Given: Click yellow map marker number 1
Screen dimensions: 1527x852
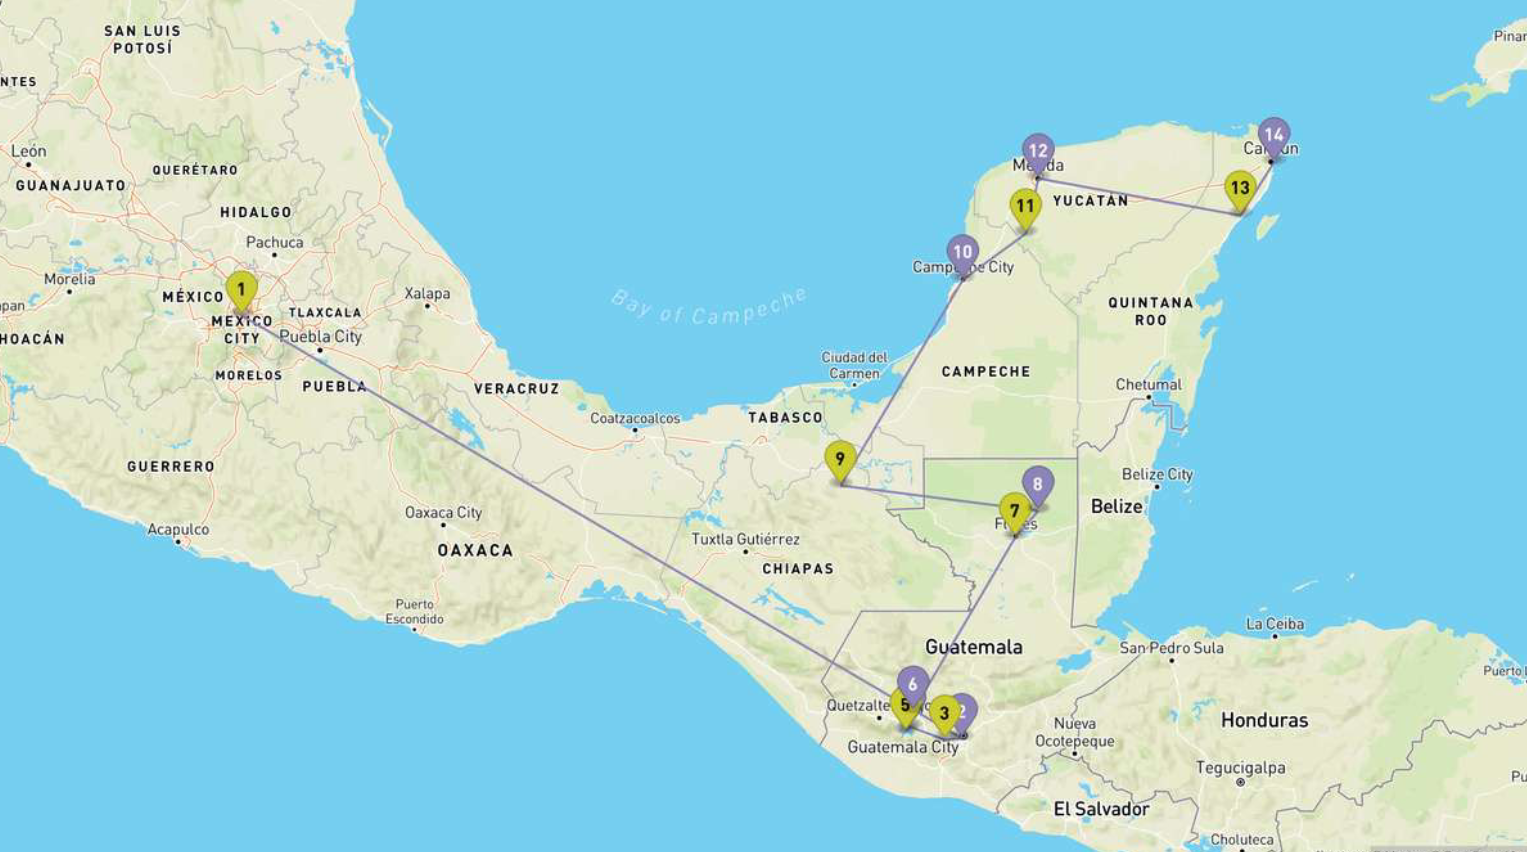Looking at the screenshot, I should [x=241, y=290].
